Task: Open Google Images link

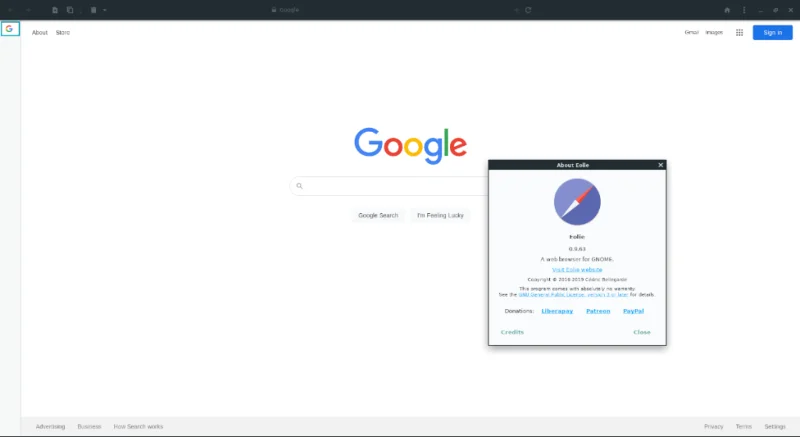Action: (714, 33)
